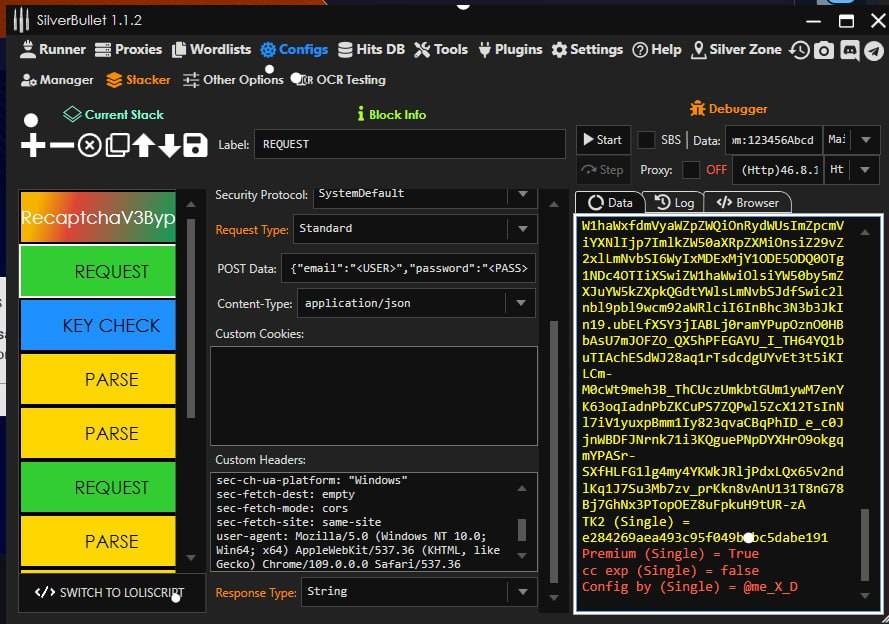Click the circled X disable block icon

click(90, 146)
